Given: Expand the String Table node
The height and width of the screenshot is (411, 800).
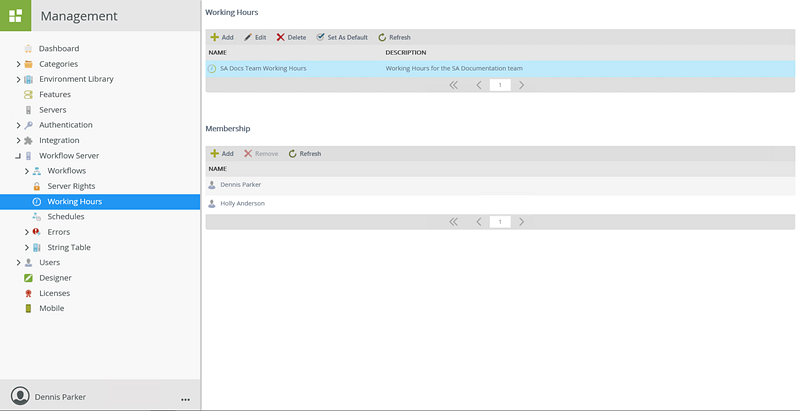Looking at the screenshot, I should click(x=27, y=247).
